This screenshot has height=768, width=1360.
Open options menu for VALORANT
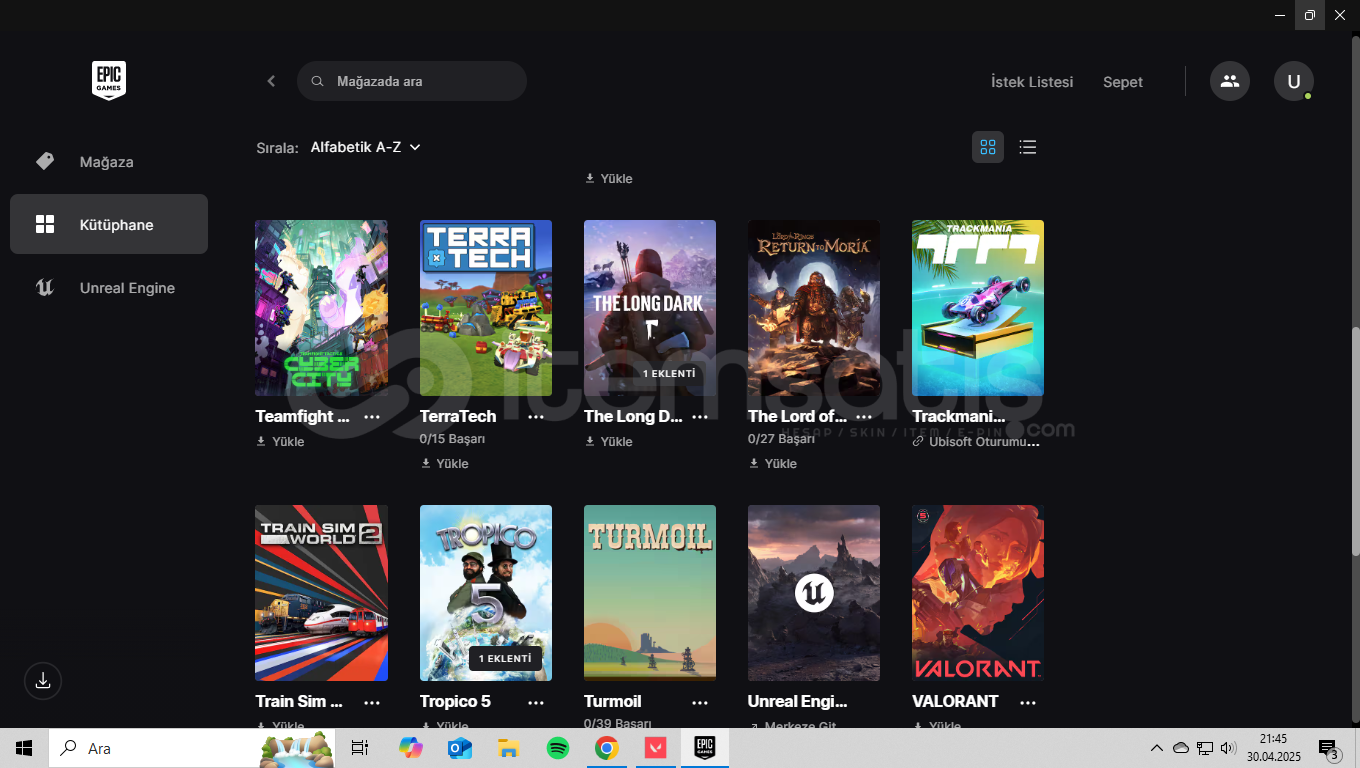[x=1028, y=702]
